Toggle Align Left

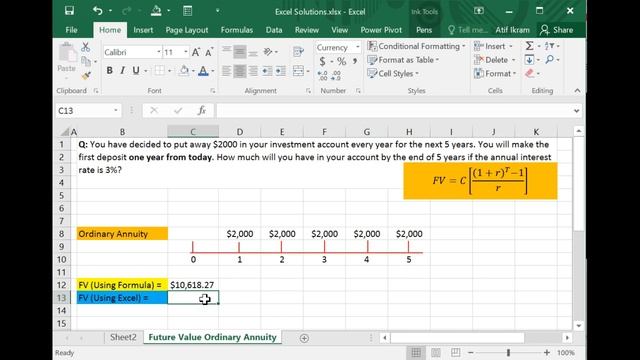click(x=227, y=71)
